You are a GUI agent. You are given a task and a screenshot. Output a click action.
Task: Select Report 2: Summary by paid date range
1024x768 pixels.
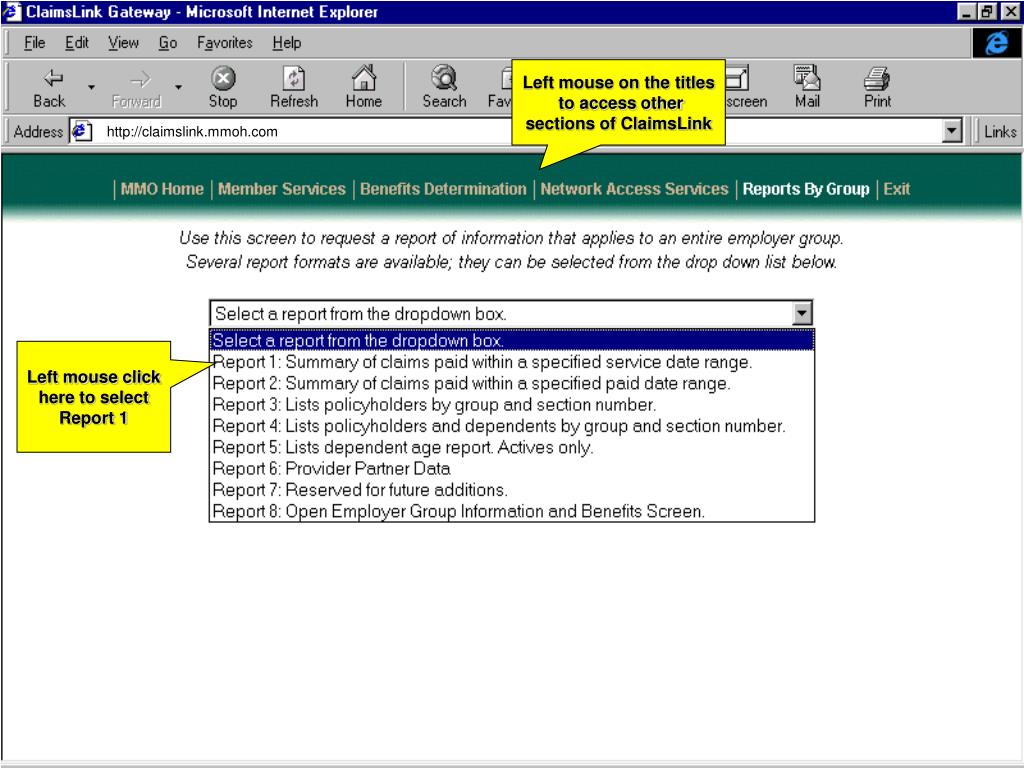point(512,383)
